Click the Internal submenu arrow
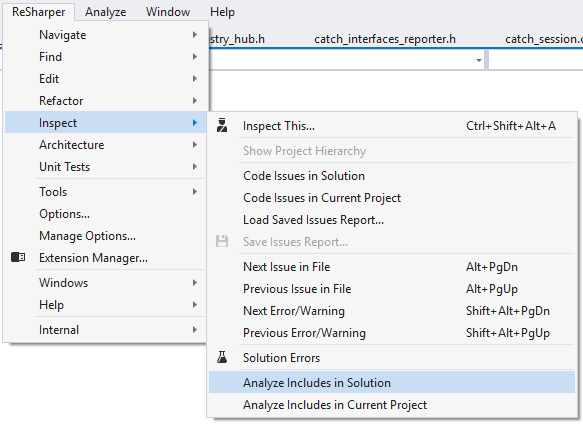The height and width of the screenshot is (424, 583). click(x=194, y=330)
